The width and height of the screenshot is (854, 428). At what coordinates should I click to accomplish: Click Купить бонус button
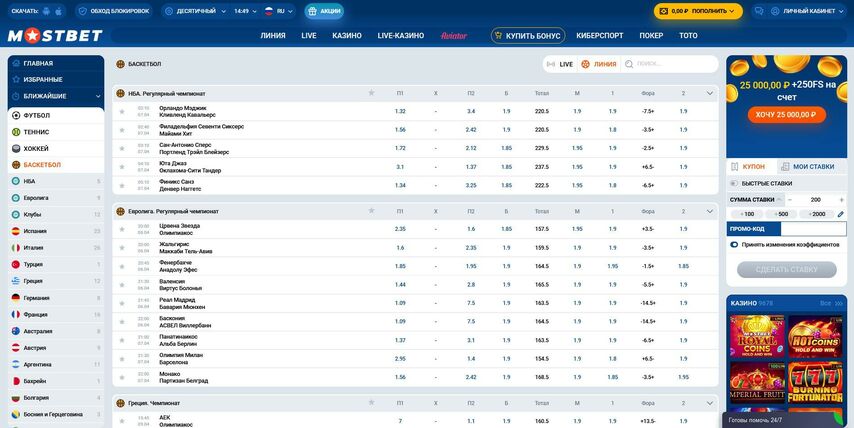pyautogui.click(x=528, y=35)
